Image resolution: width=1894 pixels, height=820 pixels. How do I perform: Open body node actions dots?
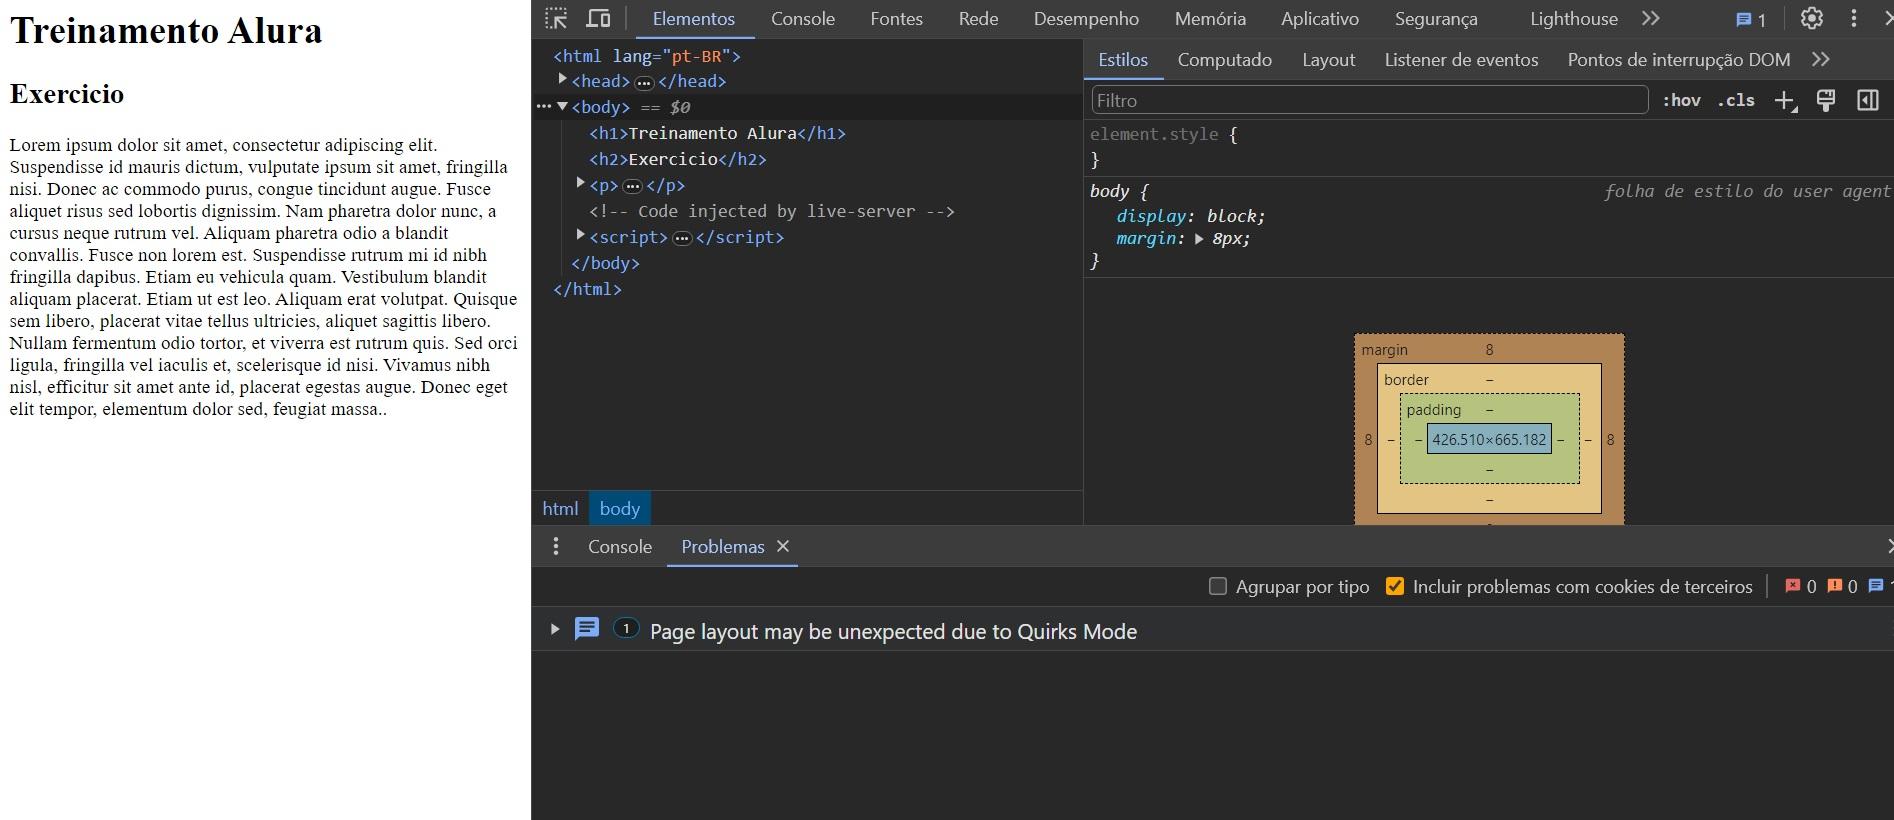click(x=543, y=106)
